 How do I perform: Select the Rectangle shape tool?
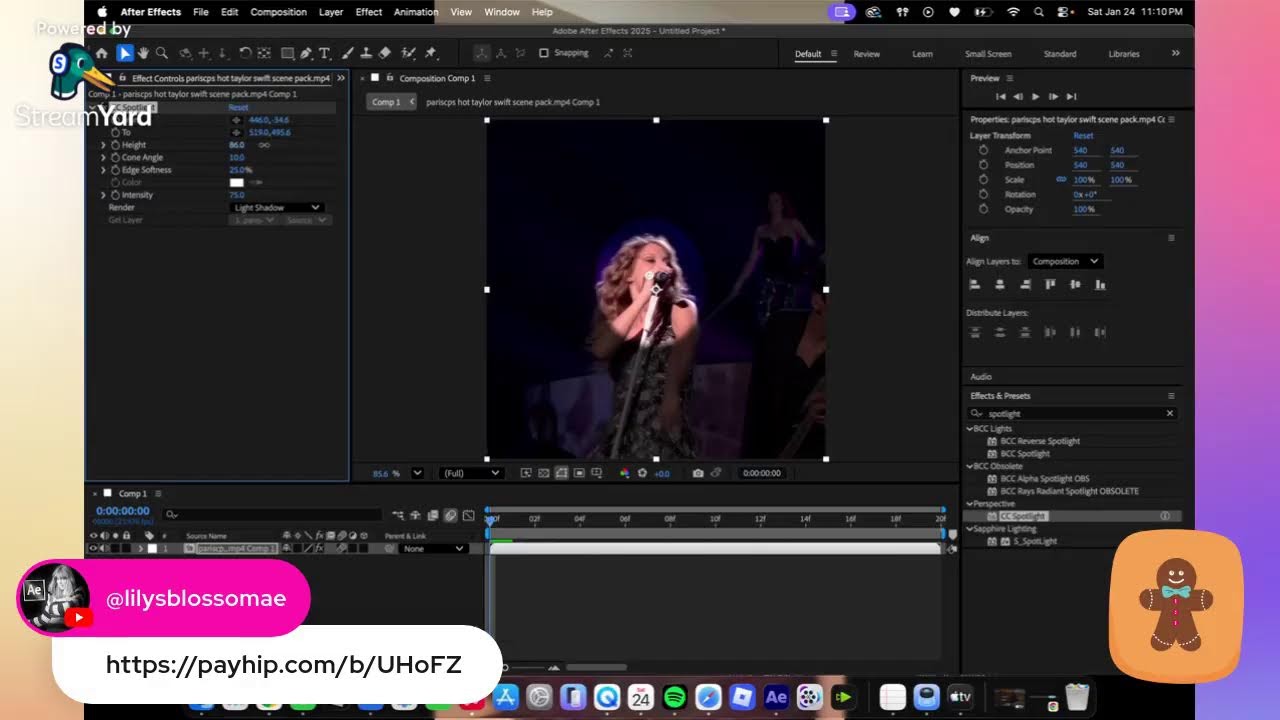click(287, 53)
